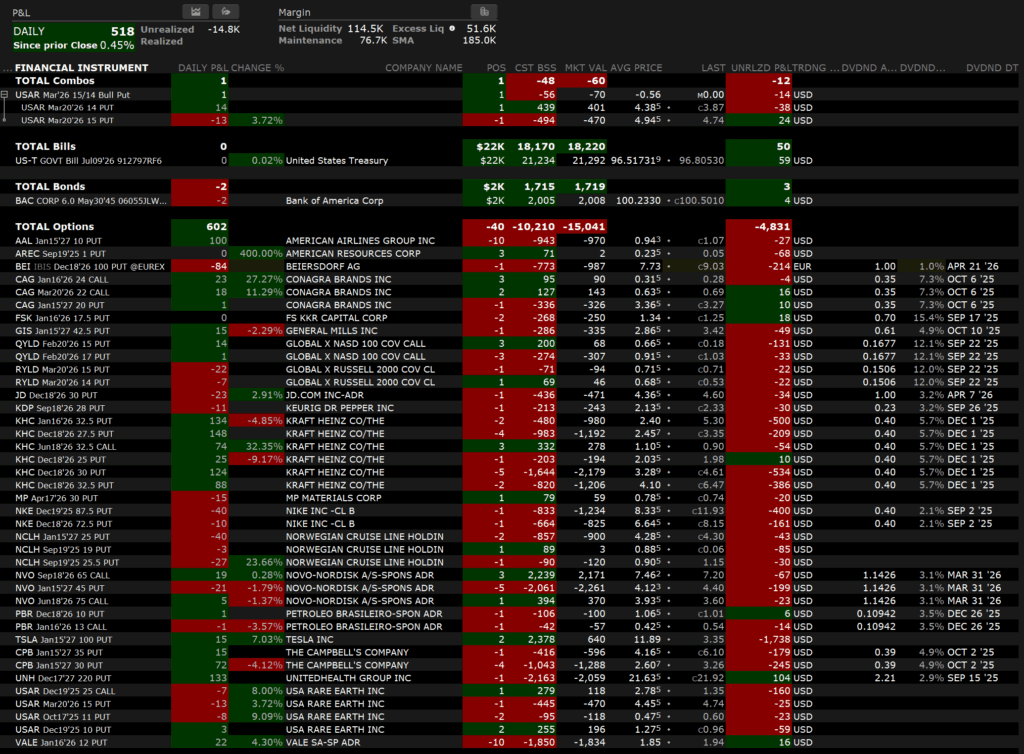Select the BAC CORP 6.0 May30'45 bond
This screenshot has height=754, width=1024.
[85, 200]
